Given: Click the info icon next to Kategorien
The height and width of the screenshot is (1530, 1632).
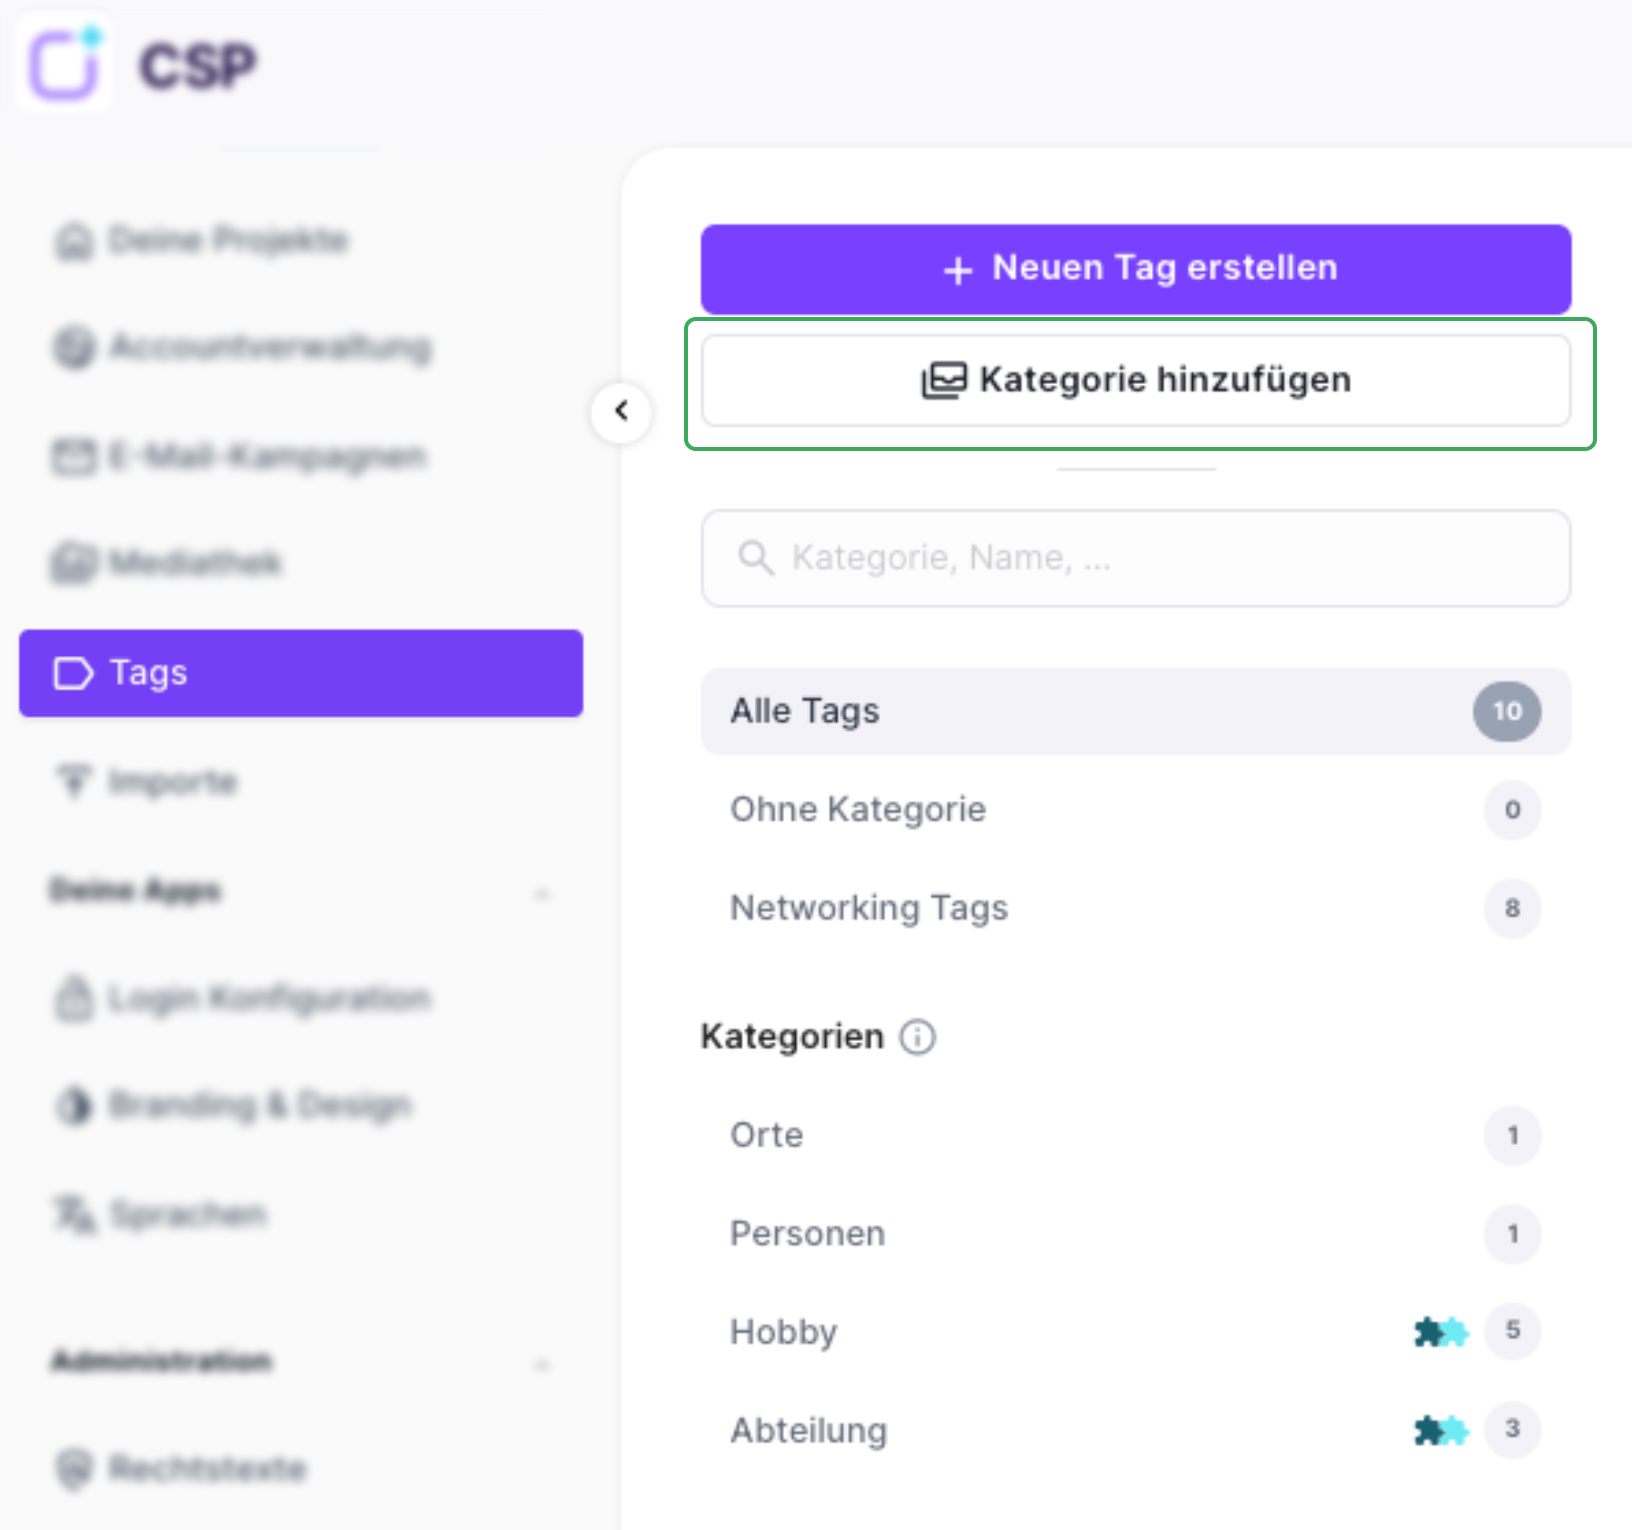Looking at the screenshot, I should (917, 1037).
